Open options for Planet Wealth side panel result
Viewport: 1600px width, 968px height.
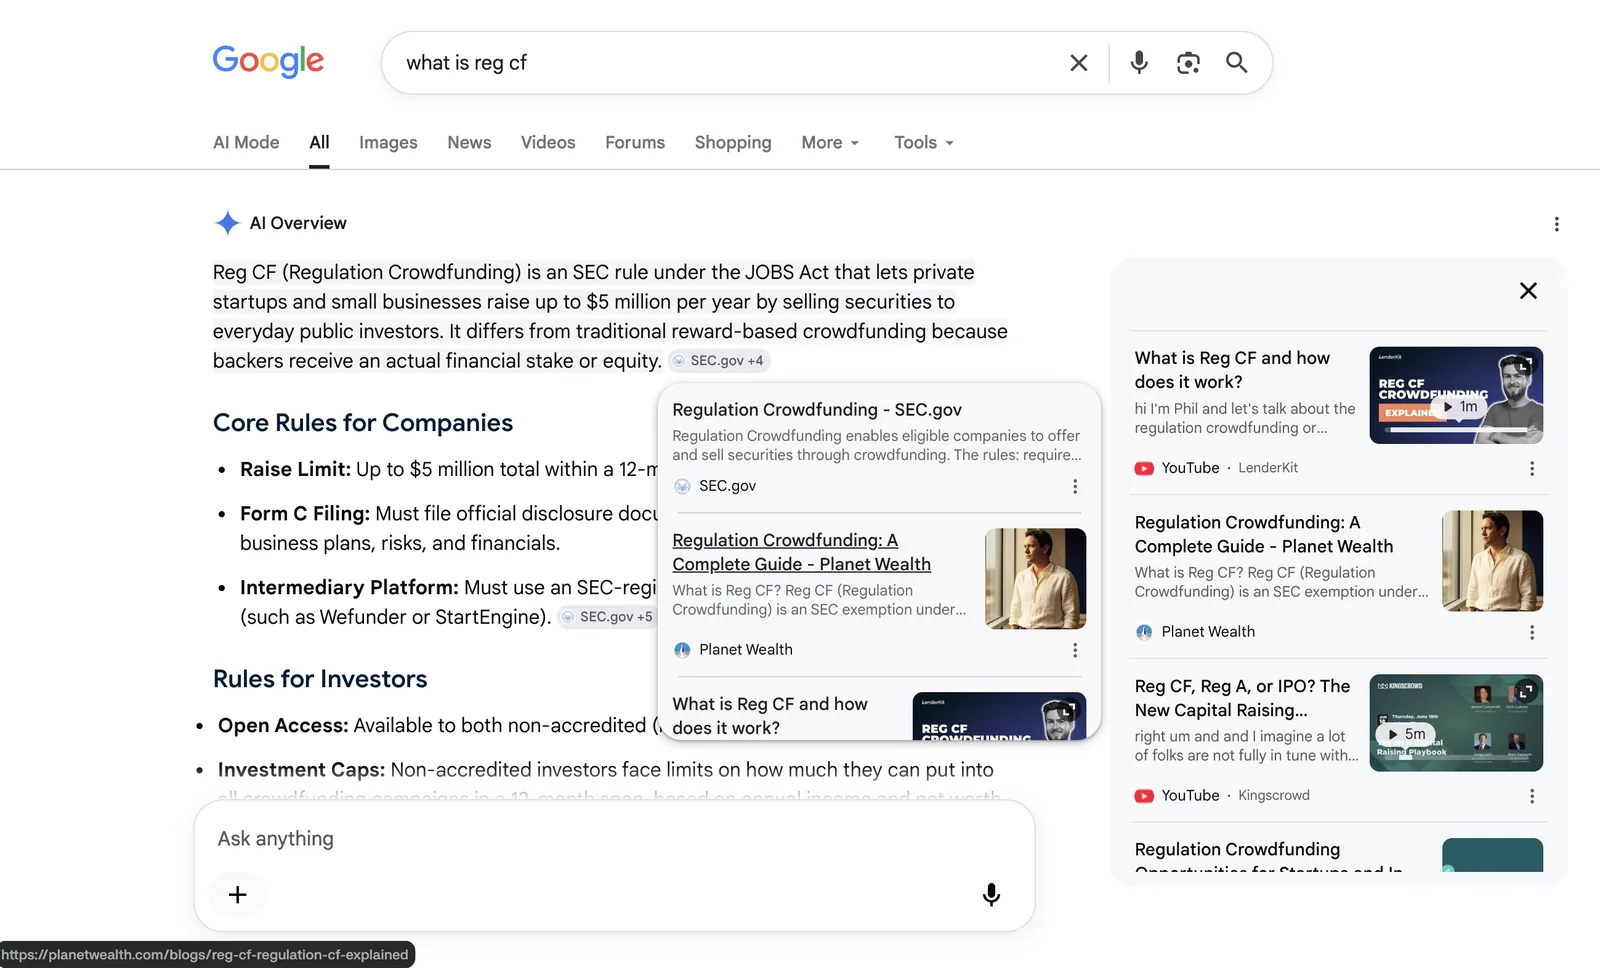[1532, 632]
